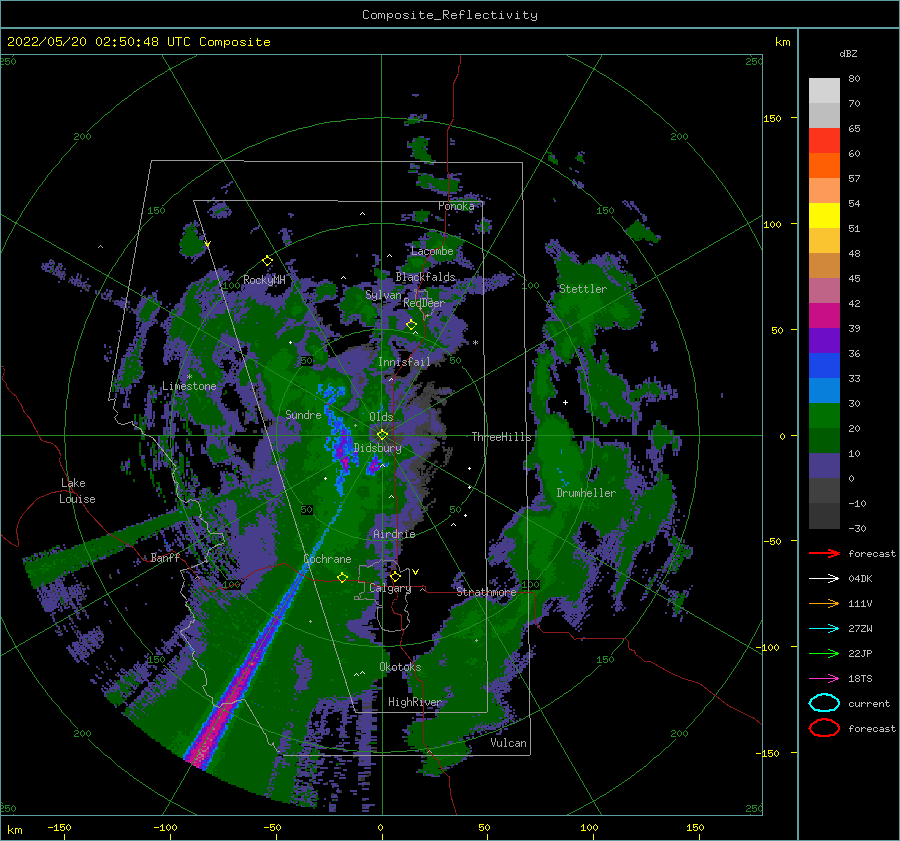900x841 pixels.
Task: Click the yellow diamond marker above Calgary label
Action: pos(395,576)
